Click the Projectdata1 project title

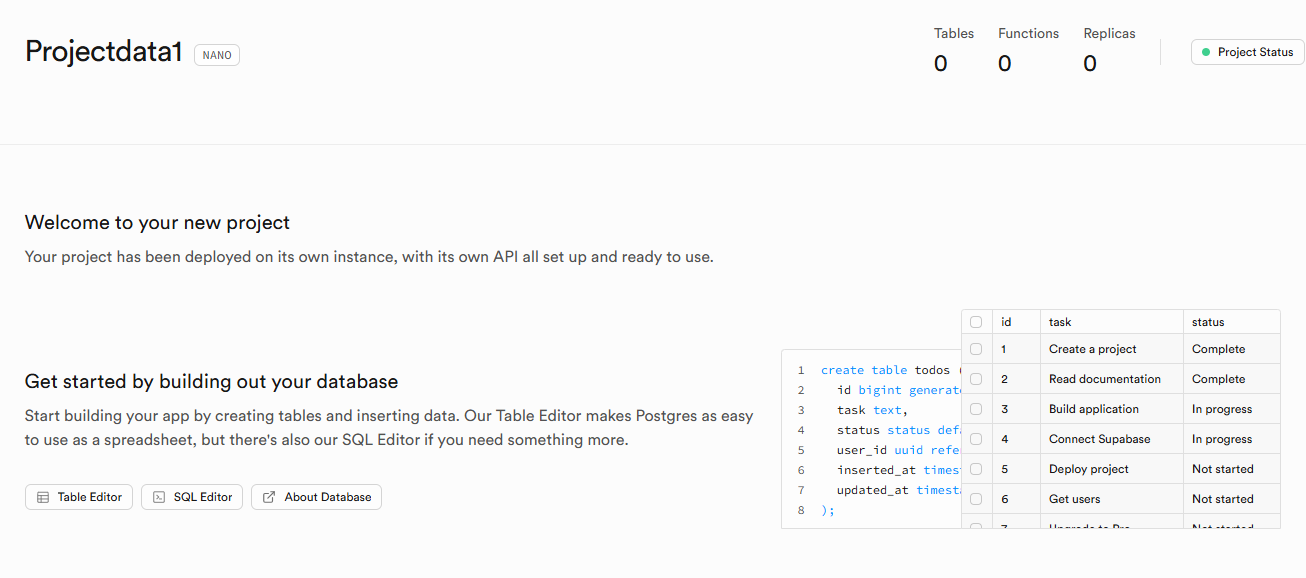pos(103,52)
